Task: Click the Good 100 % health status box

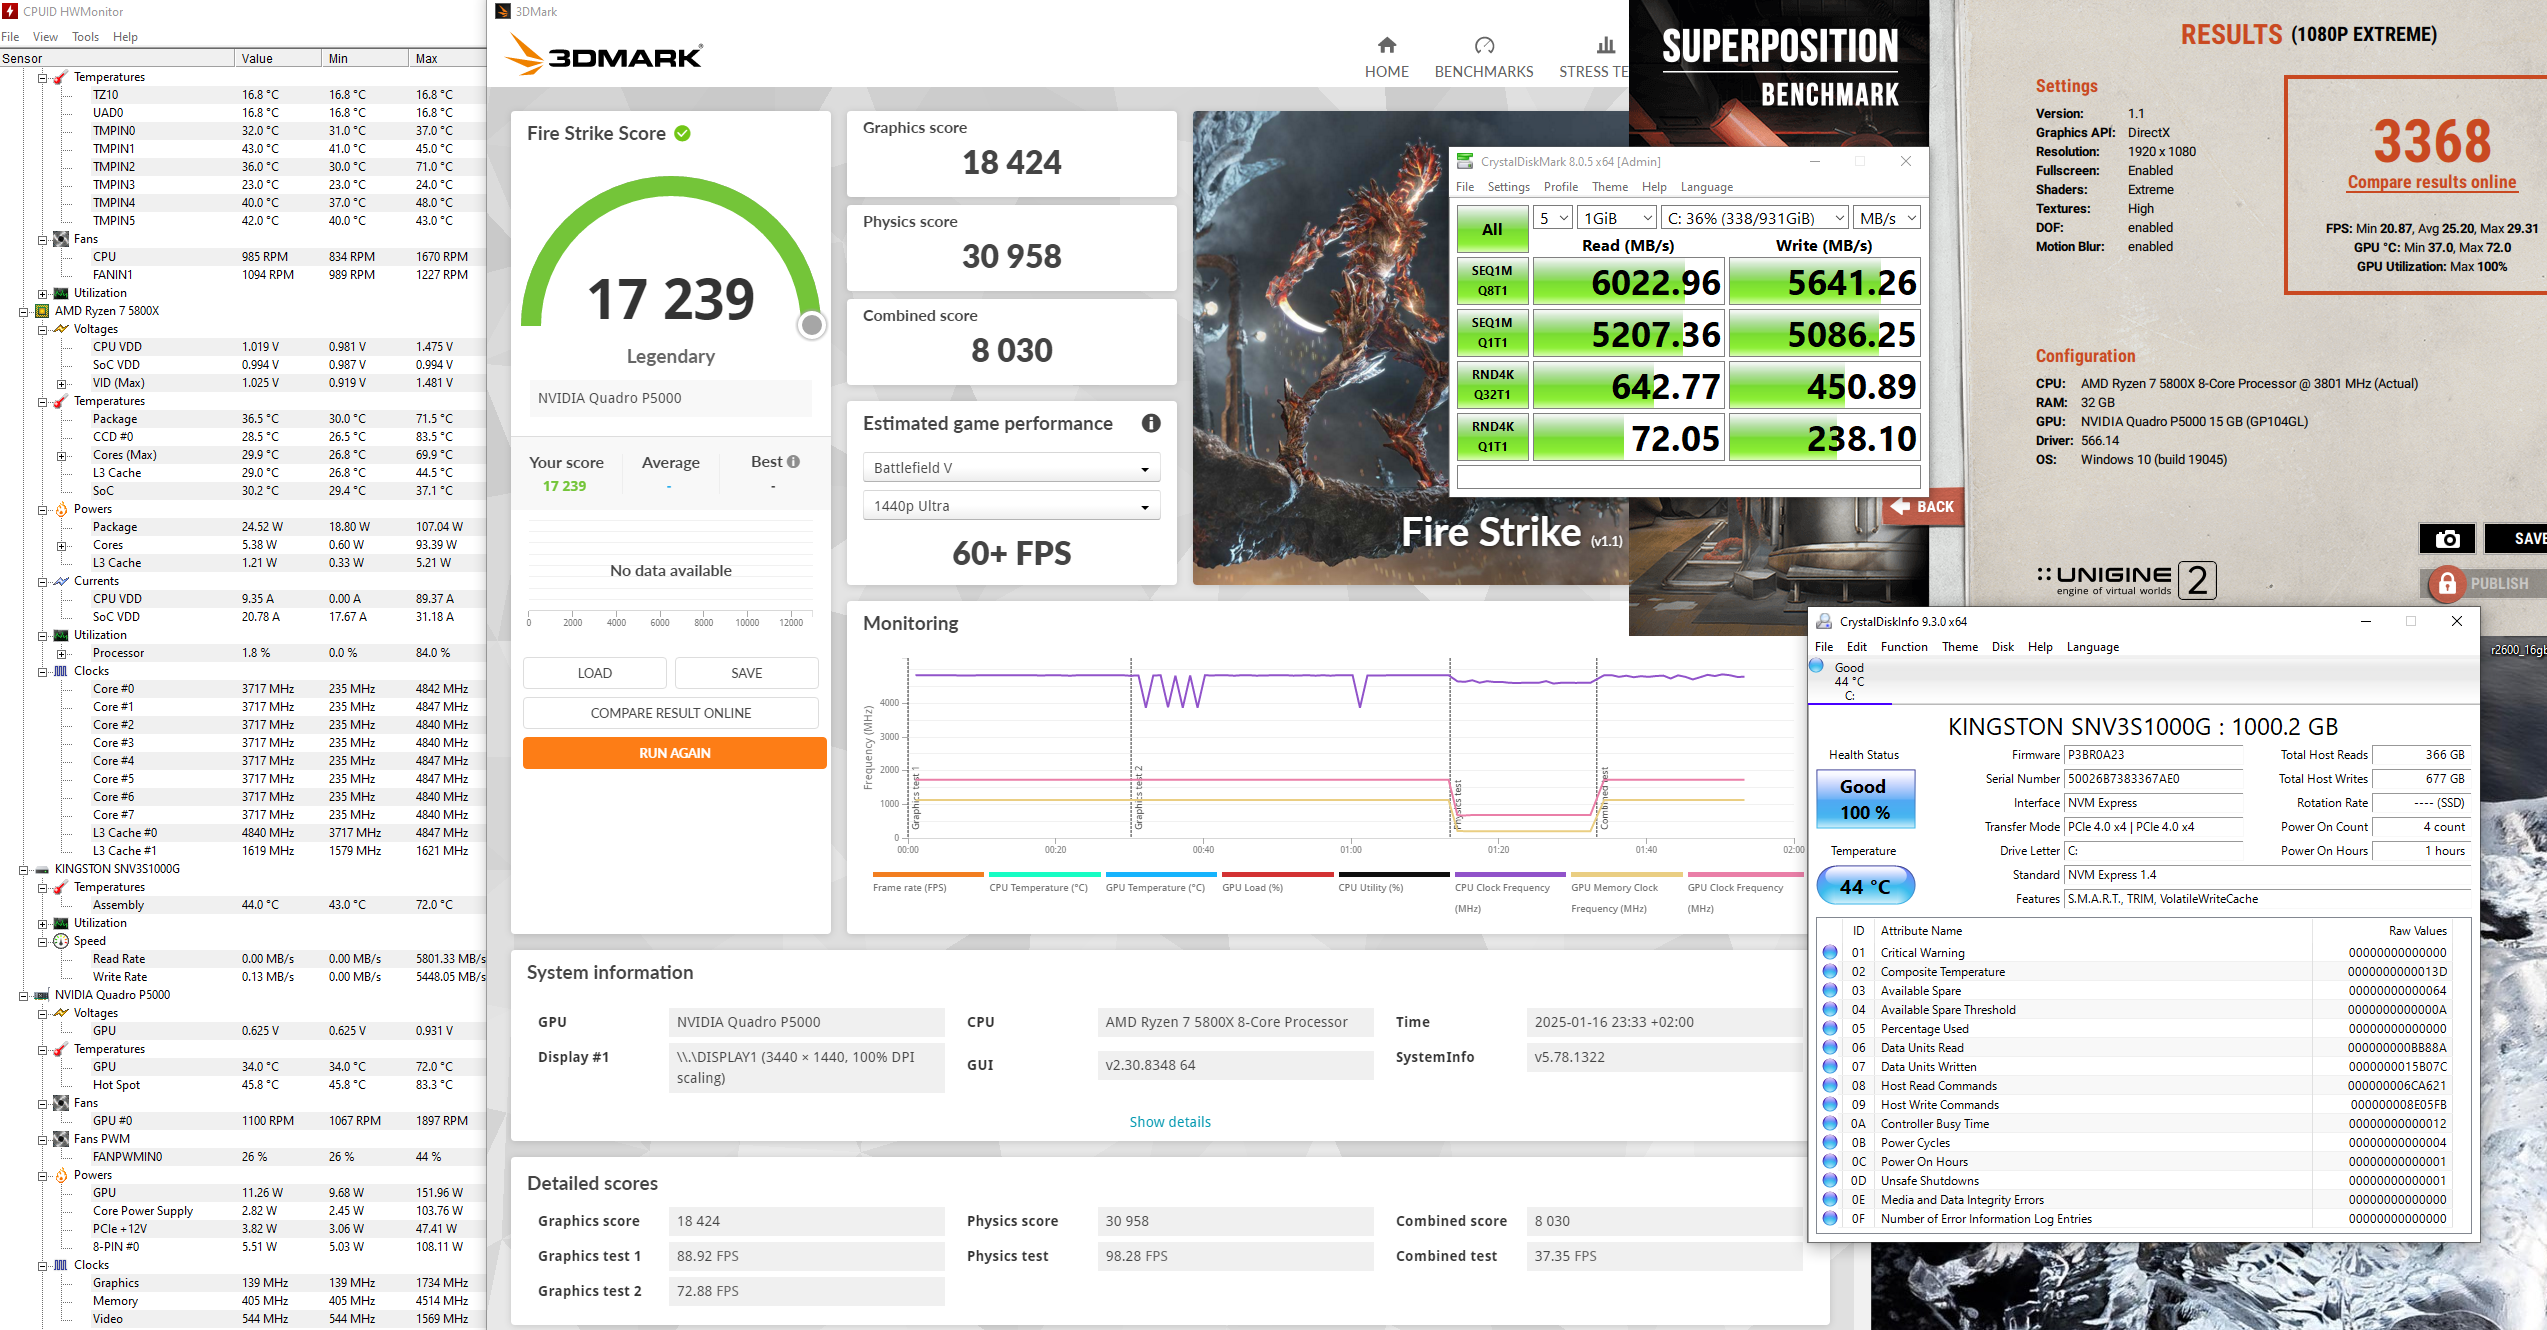Action: click(x=1865, y=799)
